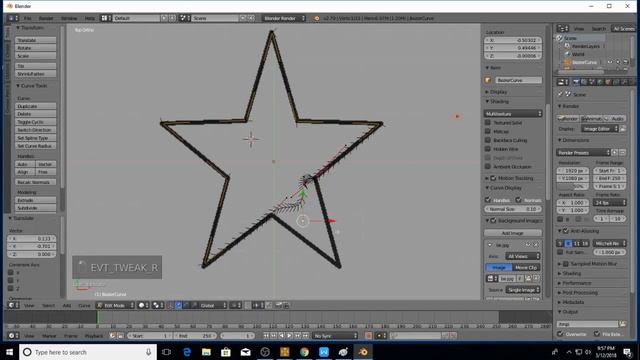The width and height of the screenshot is (640, 360).
Task: Enable Hidden Wire checkbox
Action: [x=488, y=149]
